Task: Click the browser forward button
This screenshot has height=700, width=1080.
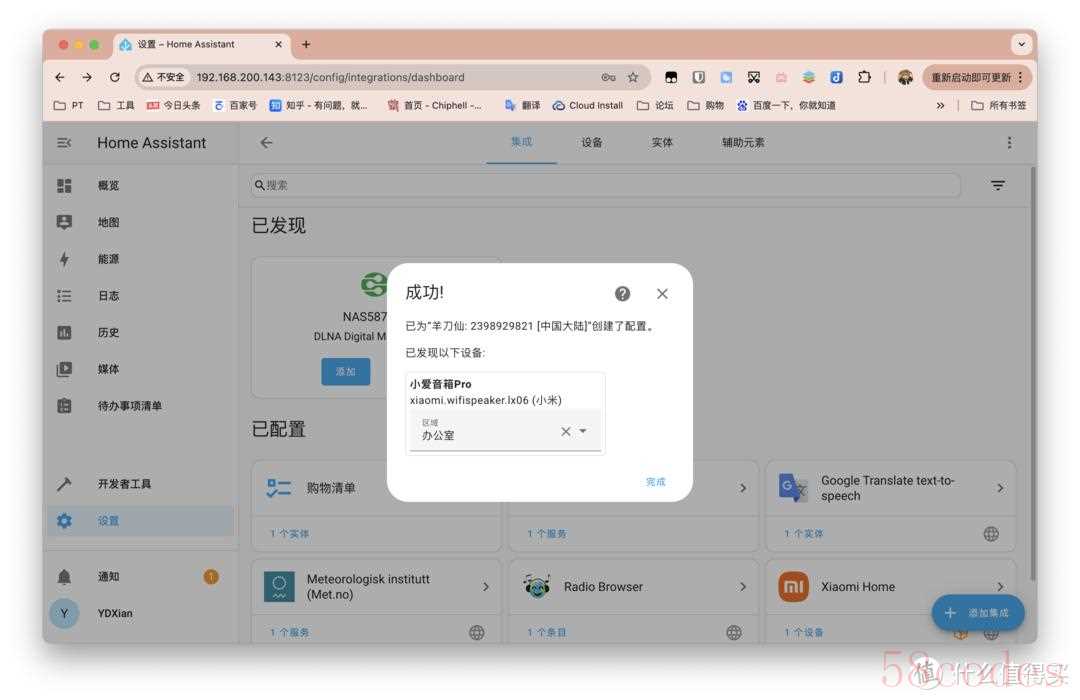Action: click(87, 77)
